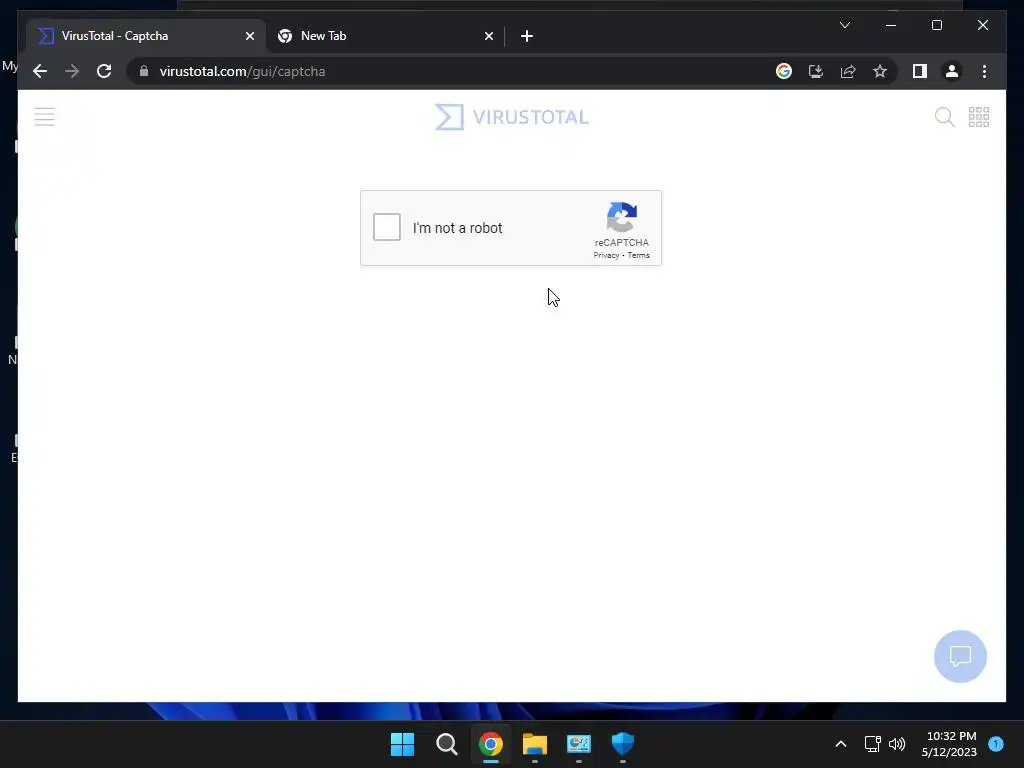This screenshot has height=768, width=1024.
Task: Open the reCAPTCHA Privacy link
Action: (605, 255)
